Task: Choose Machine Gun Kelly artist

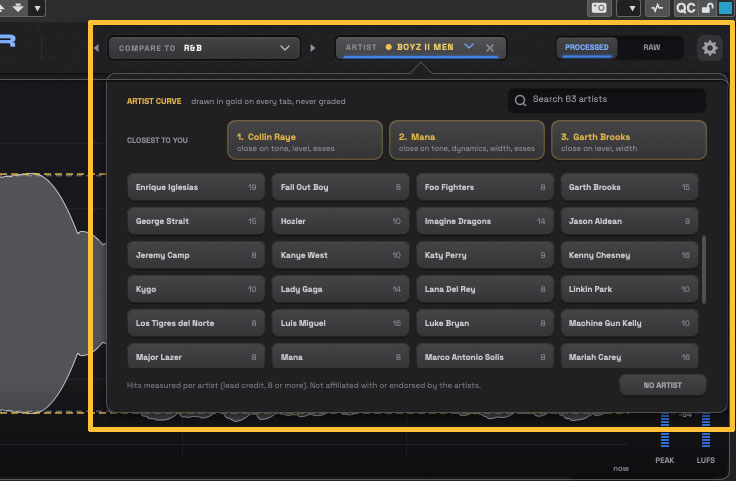Action: (x=629, y=323)
